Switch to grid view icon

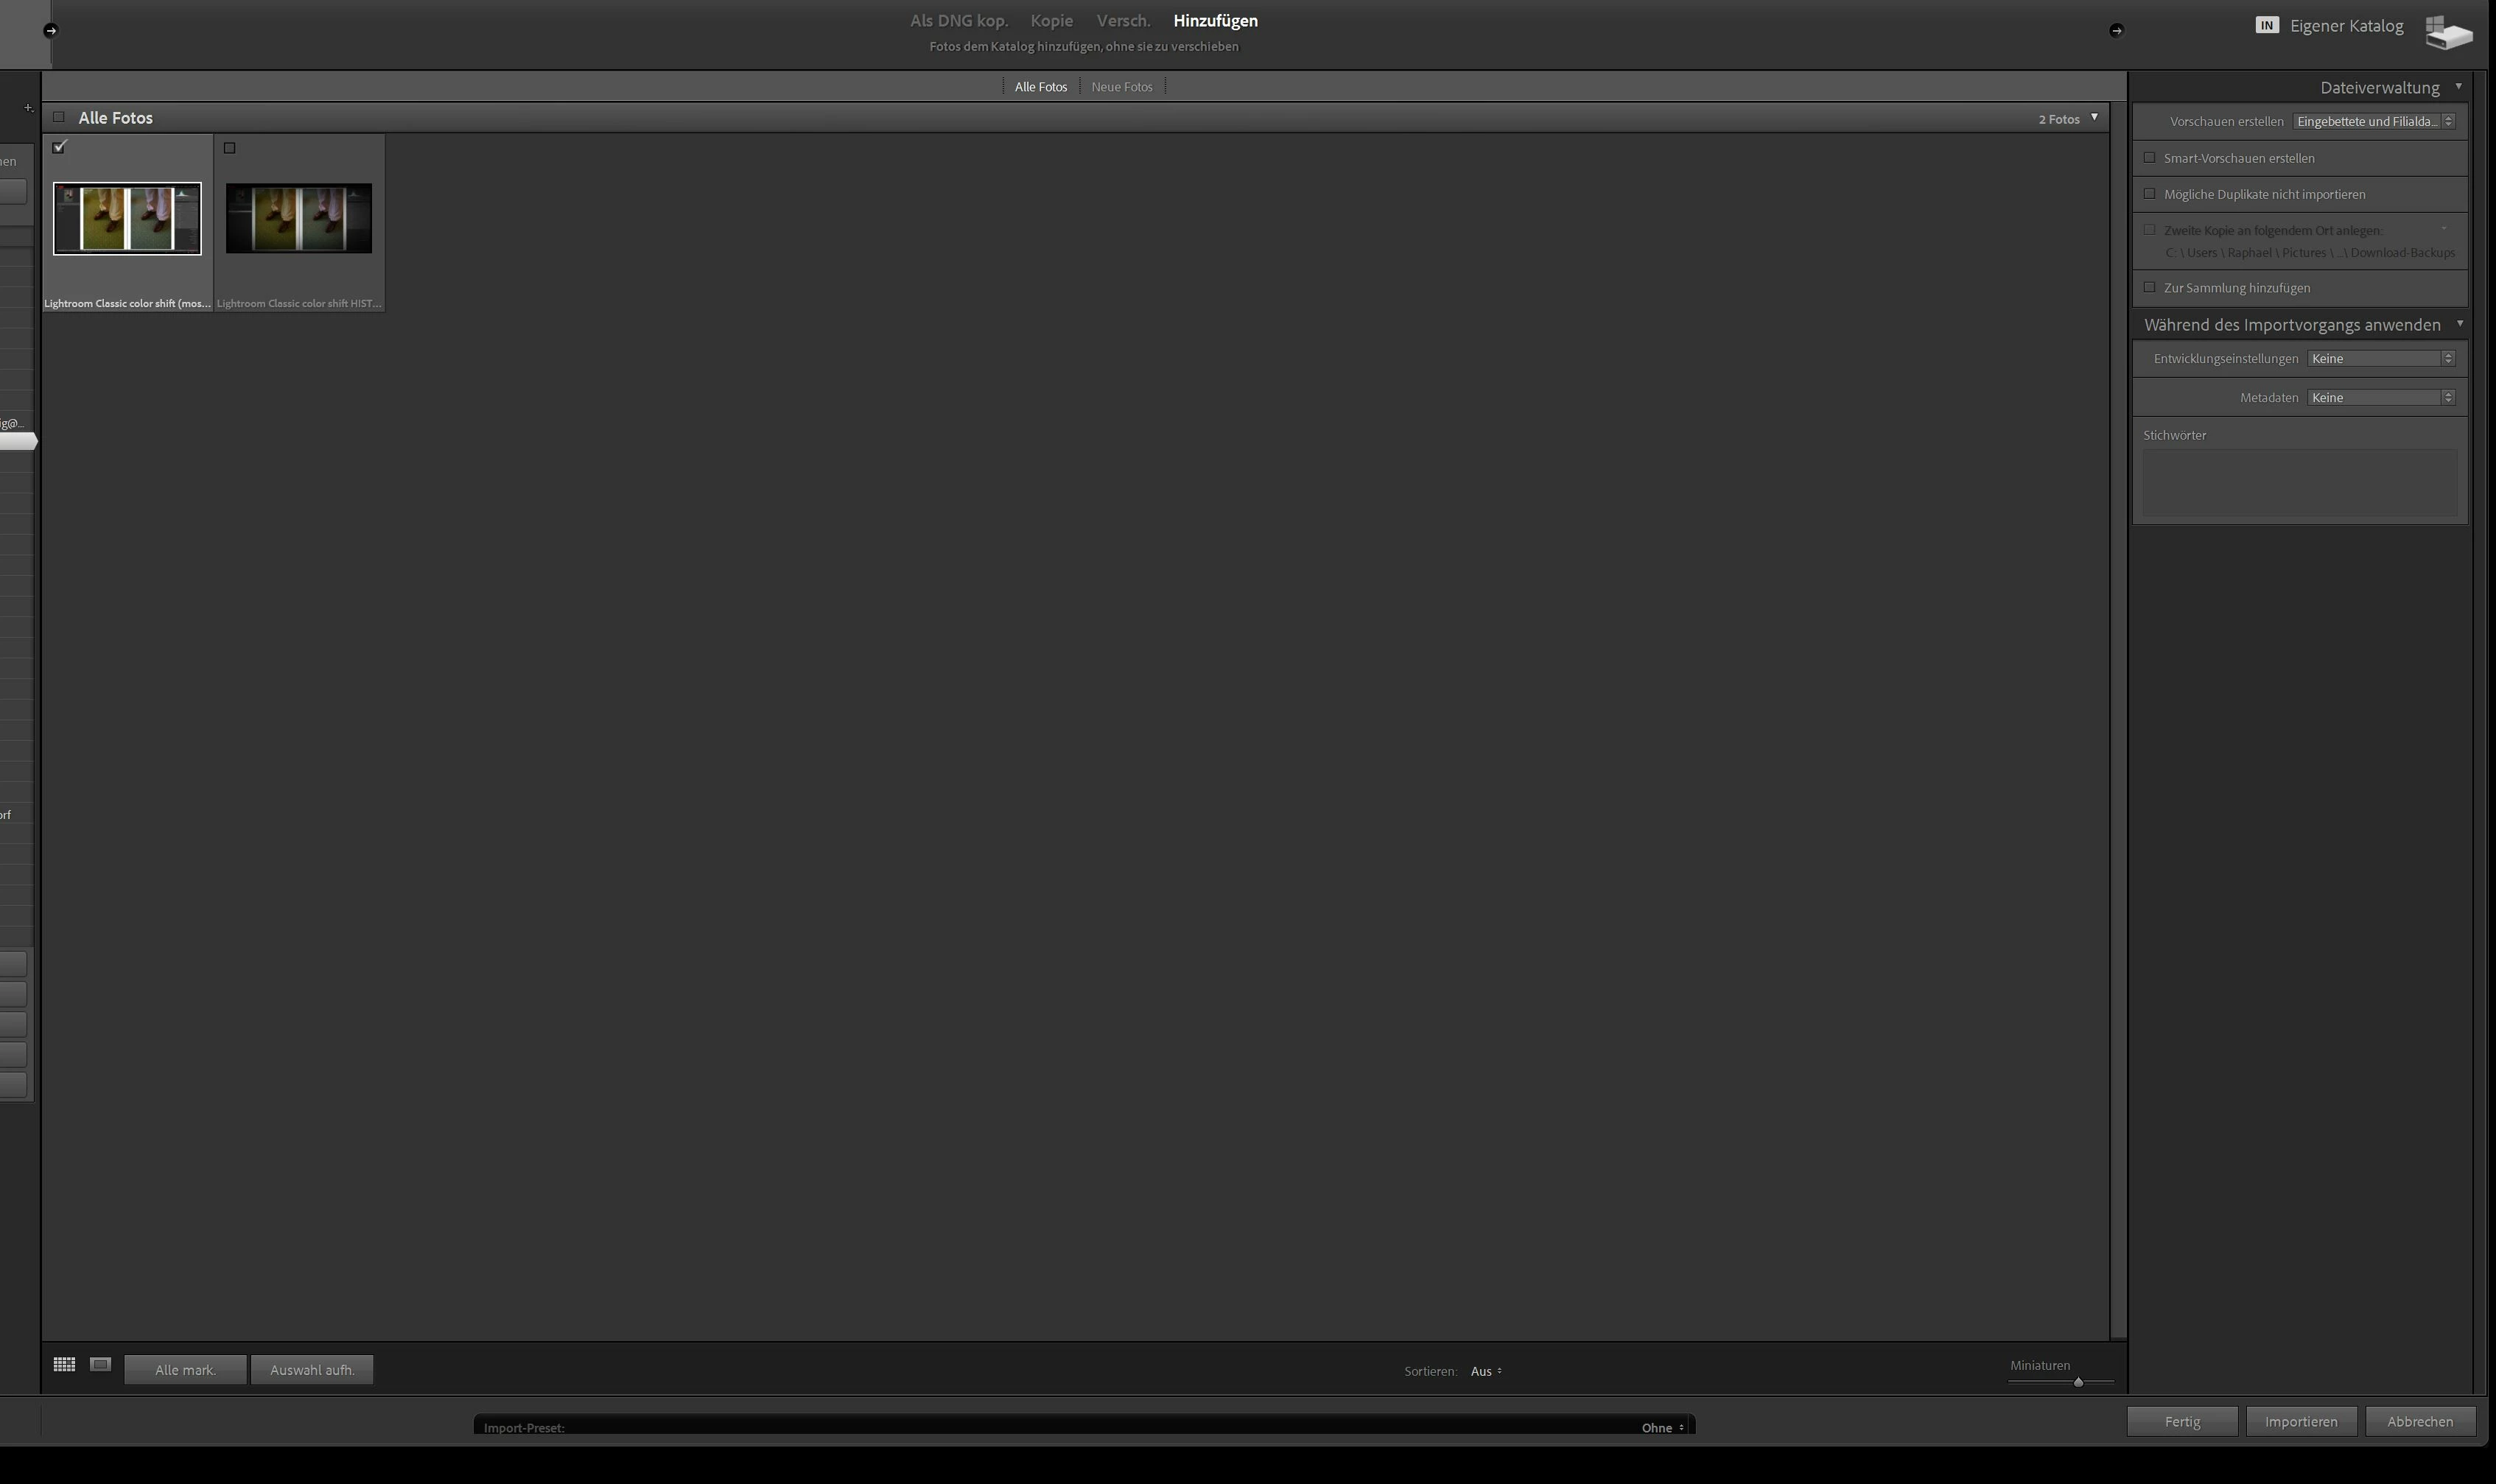tap(64, 1364)
